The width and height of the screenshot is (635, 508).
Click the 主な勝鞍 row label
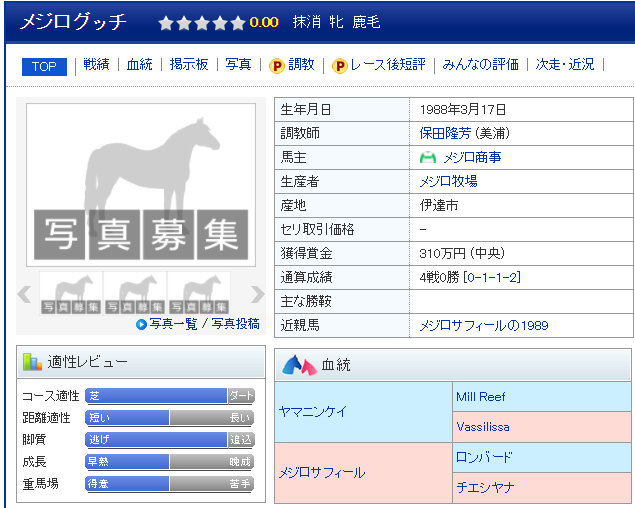click(306, 301)
